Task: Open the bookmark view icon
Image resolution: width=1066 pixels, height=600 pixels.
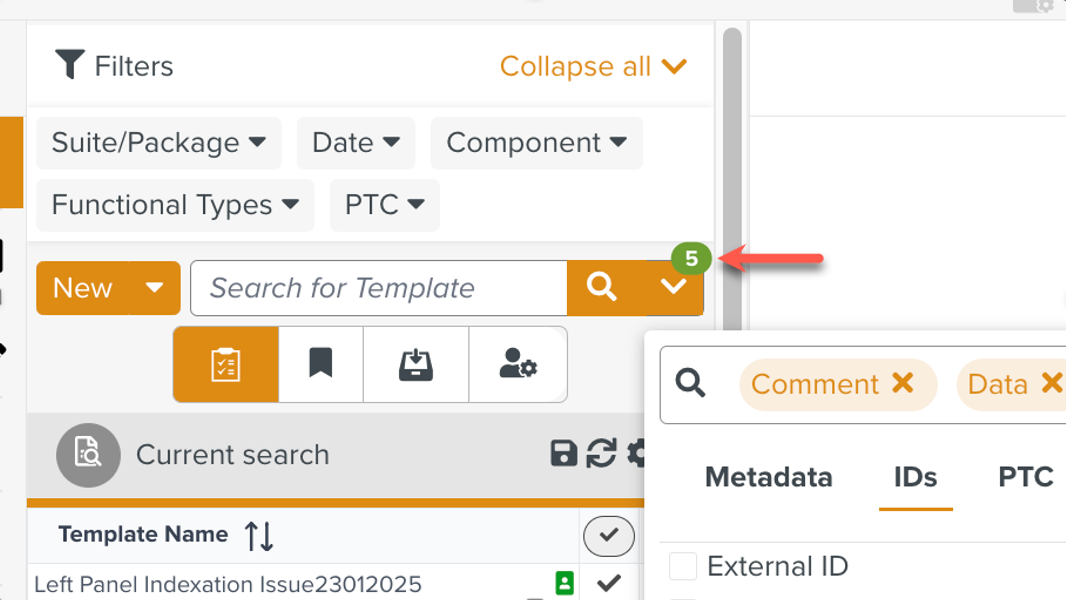Action: [320, 365]
